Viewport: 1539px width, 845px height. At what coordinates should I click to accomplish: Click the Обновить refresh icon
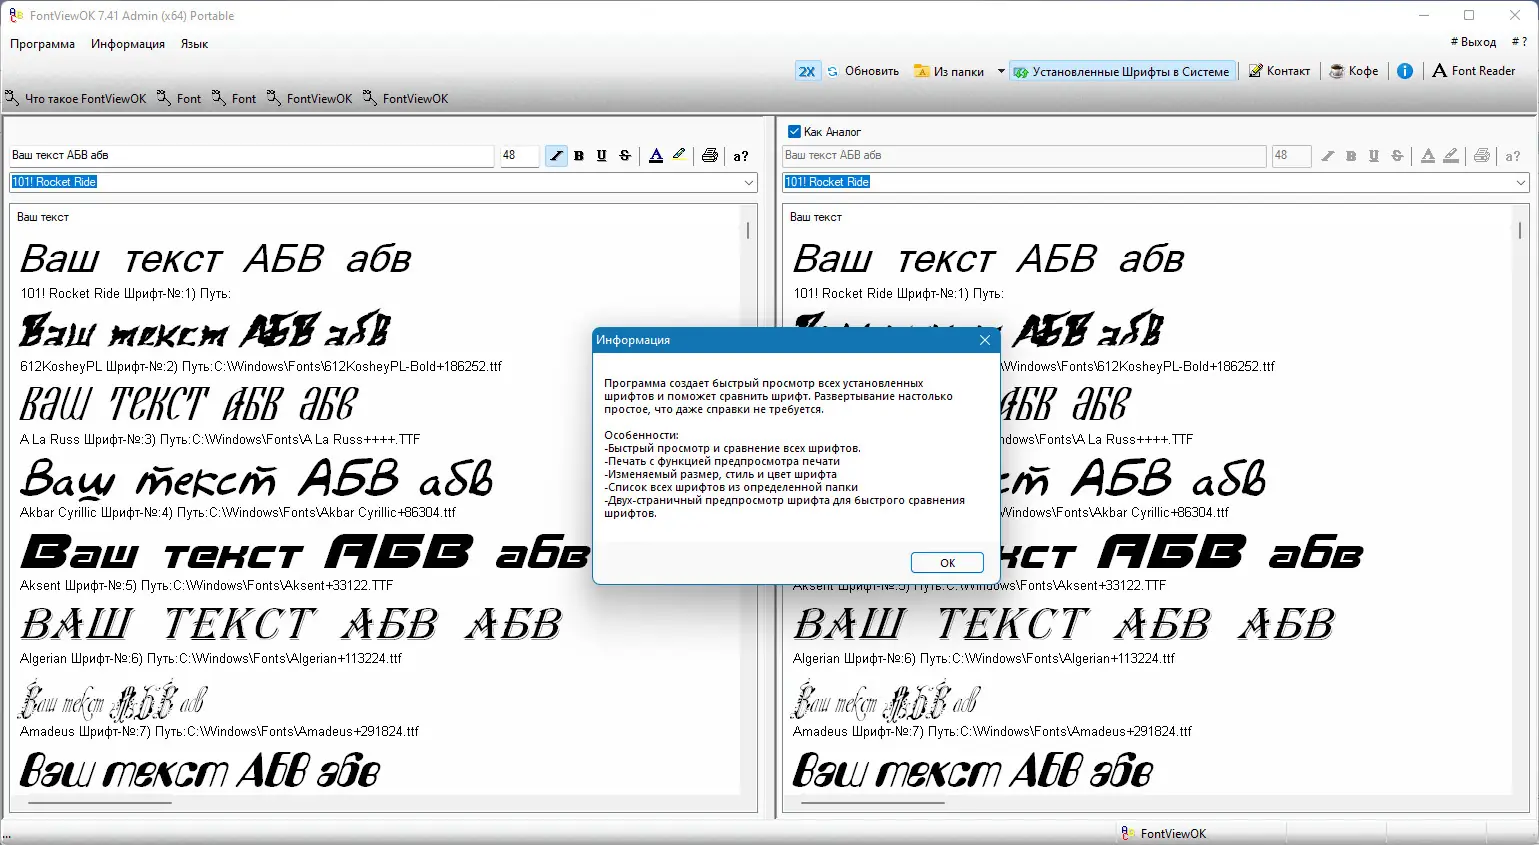(x=833, y=71)
